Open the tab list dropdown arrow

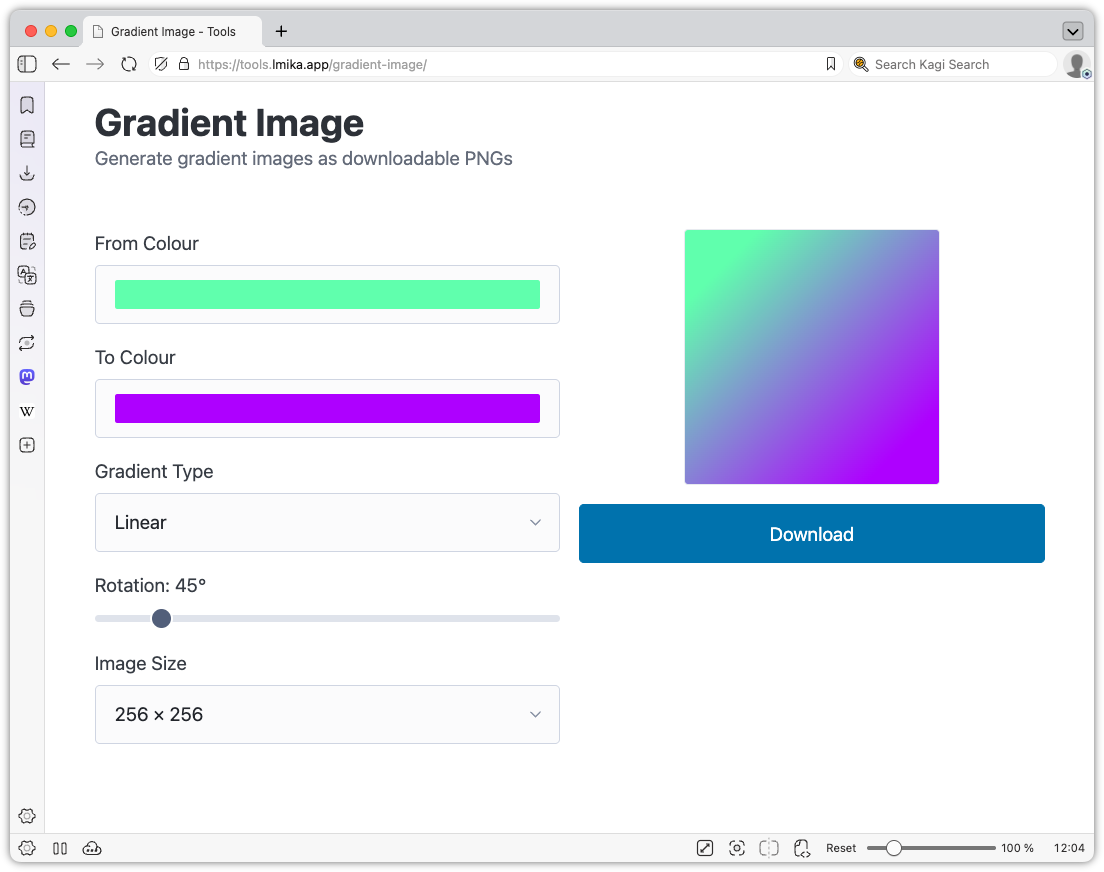1073,31
